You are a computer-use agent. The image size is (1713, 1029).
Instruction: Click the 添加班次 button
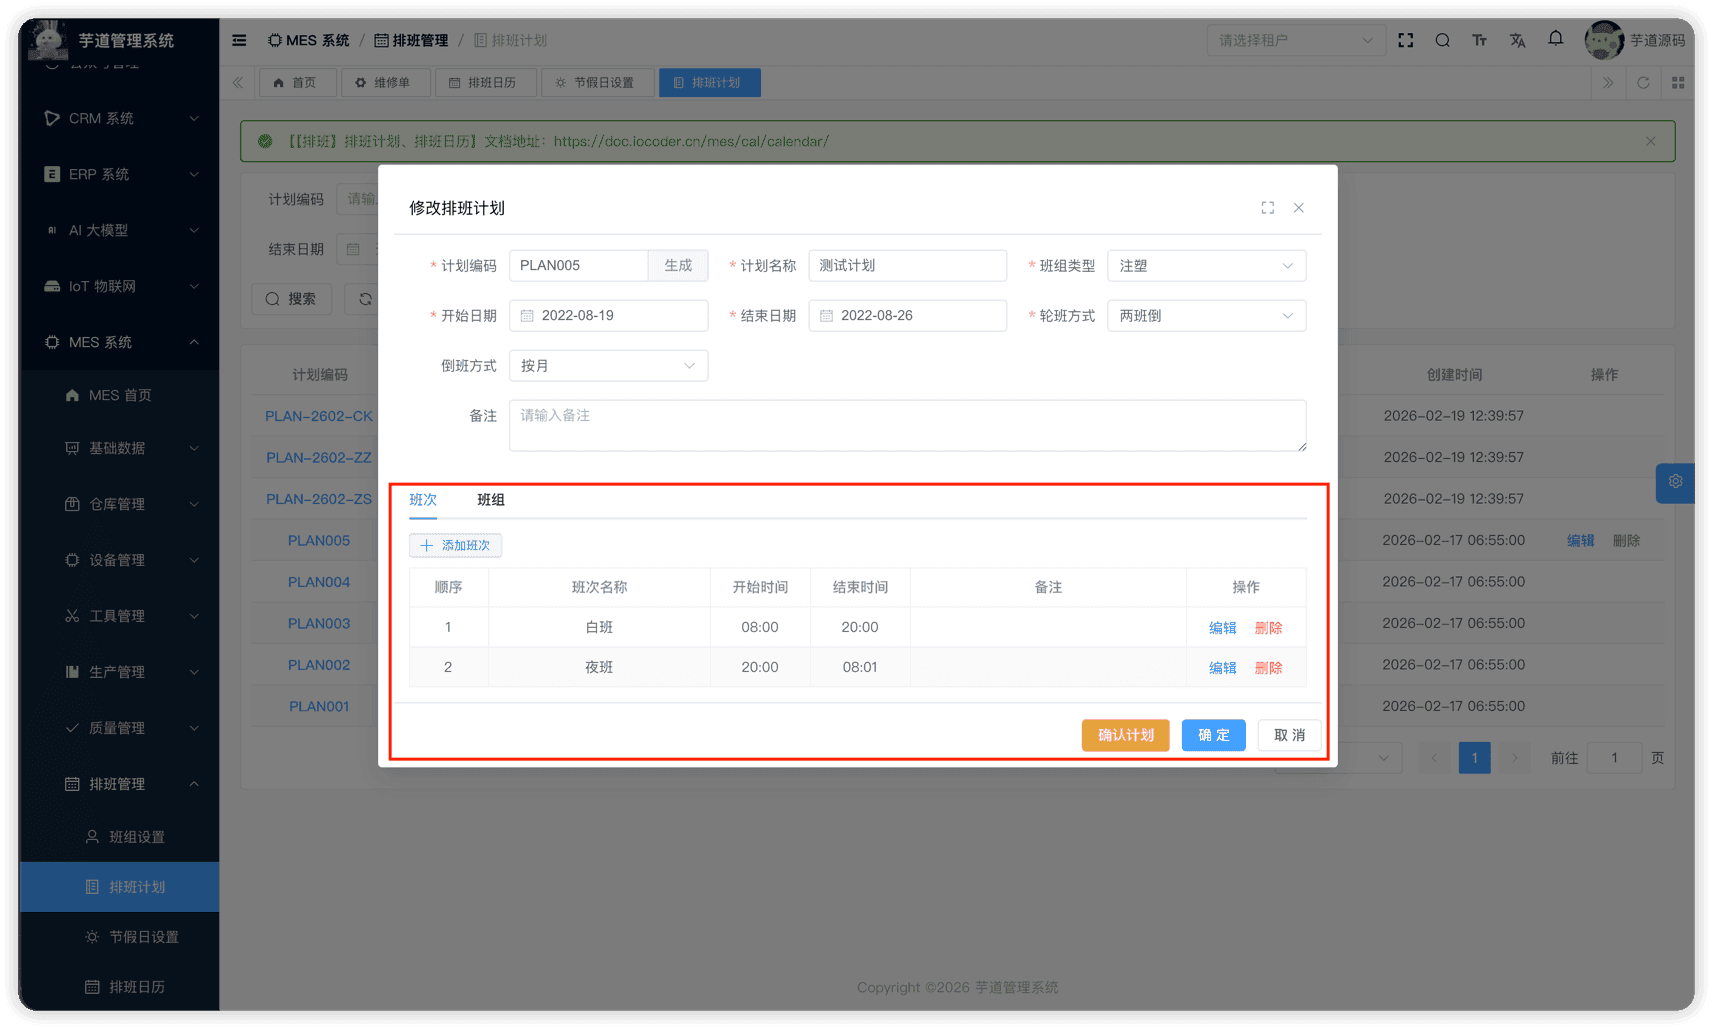[x=456, y=545]
